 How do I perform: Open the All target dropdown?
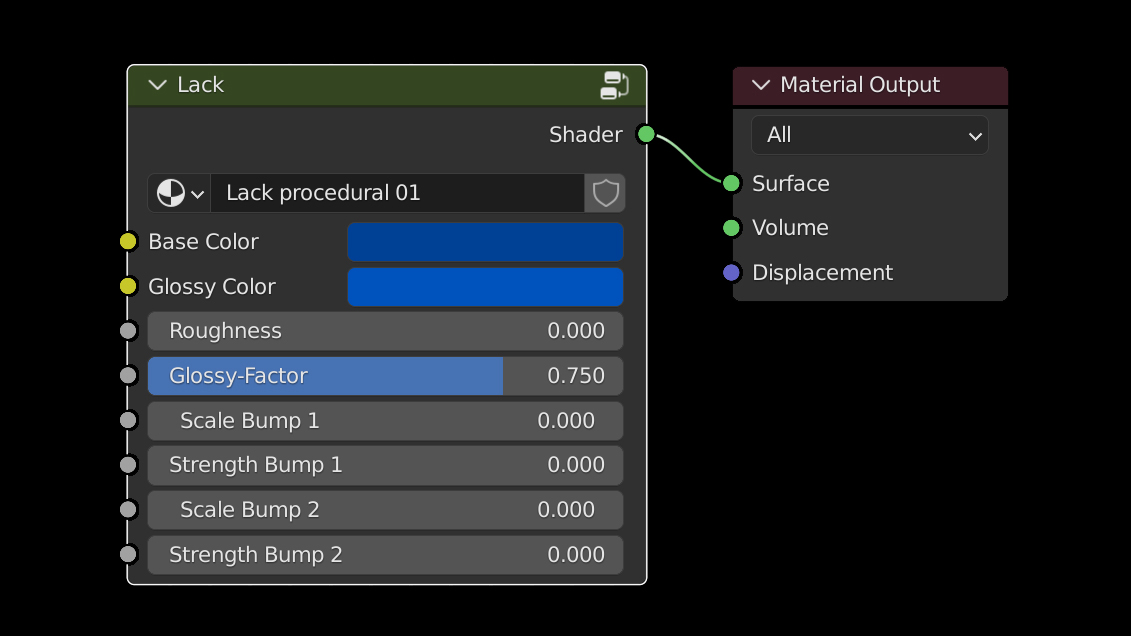[869, 135]
